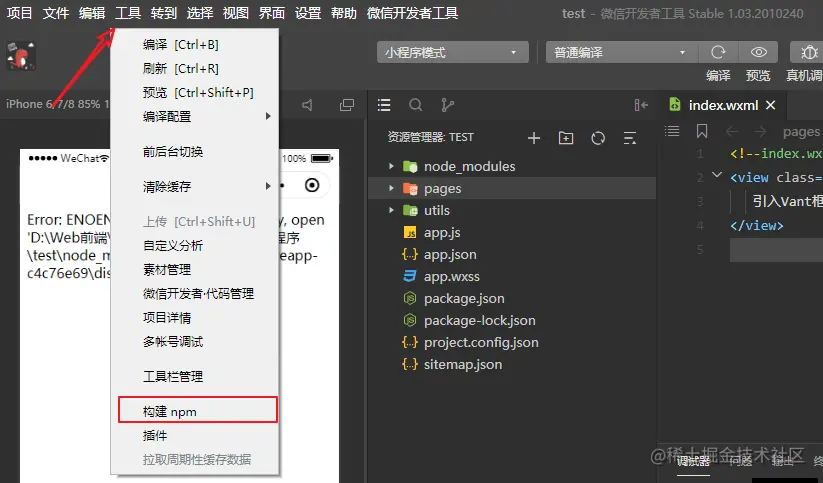The image size is (823, 483).
Task: Open the search panel icon
Action: pos(416,105)
